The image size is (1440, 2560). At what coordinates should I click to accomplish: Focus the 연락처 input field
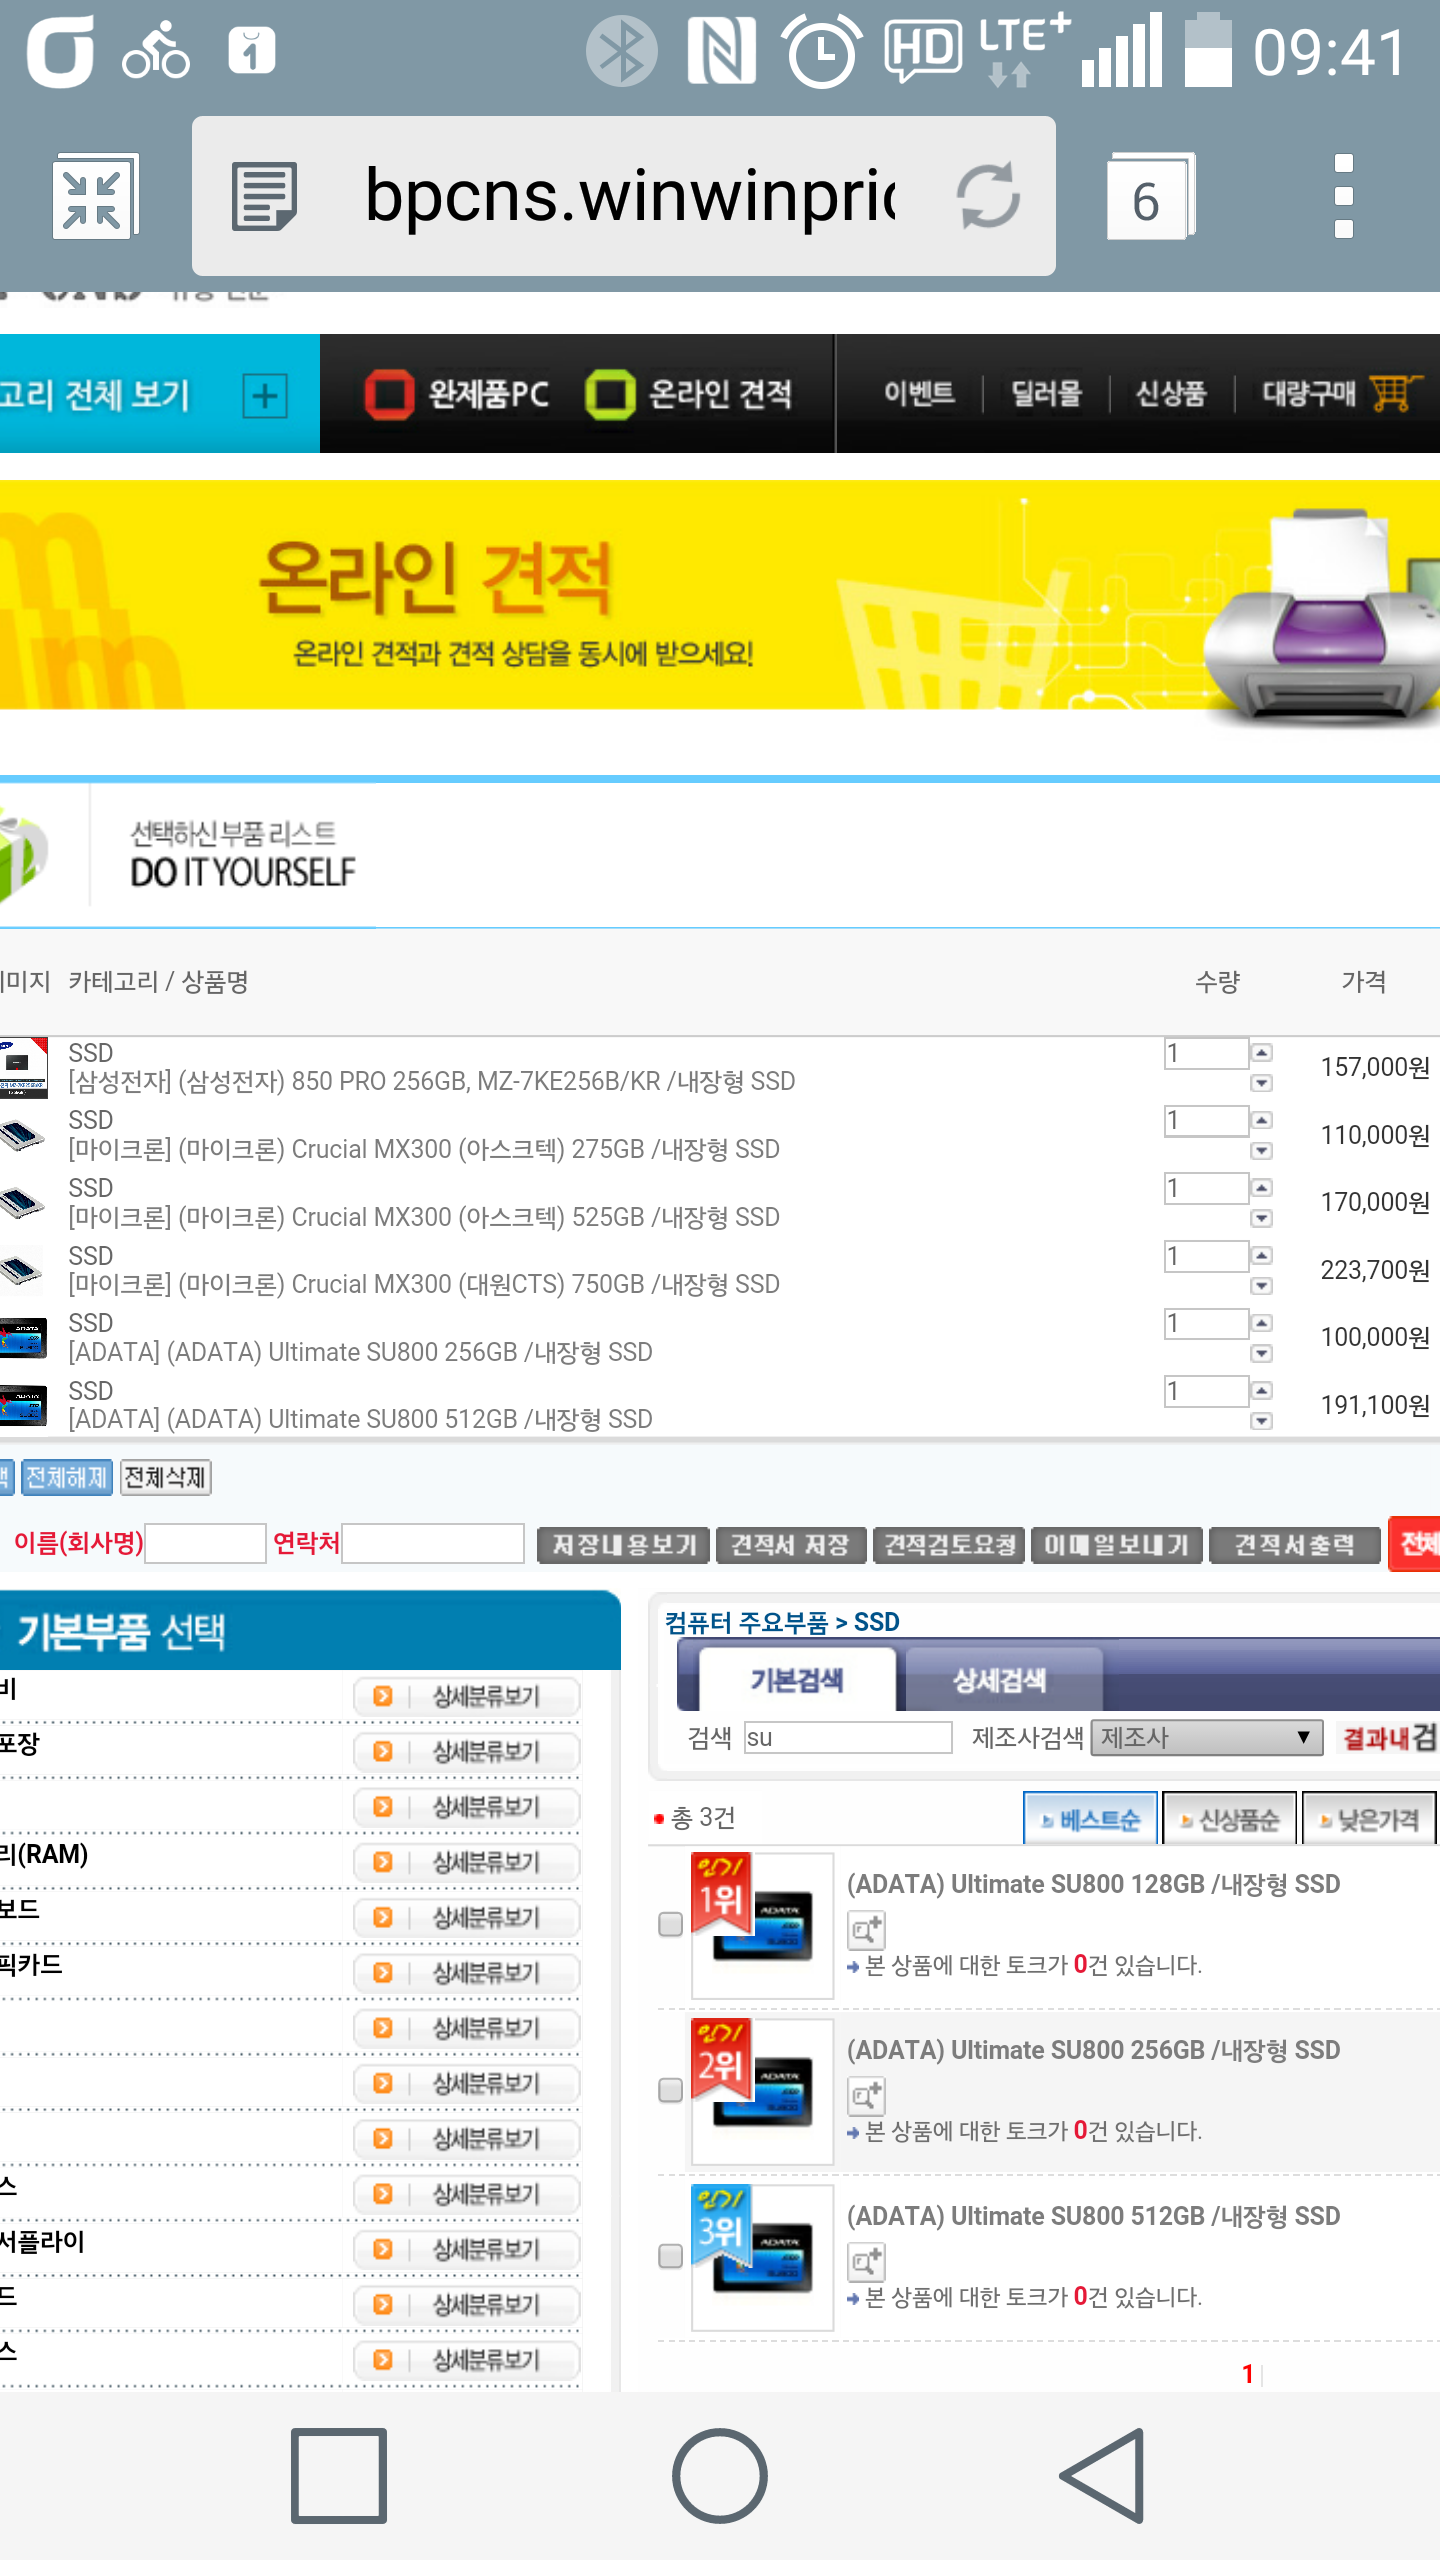coord(433,1543)
